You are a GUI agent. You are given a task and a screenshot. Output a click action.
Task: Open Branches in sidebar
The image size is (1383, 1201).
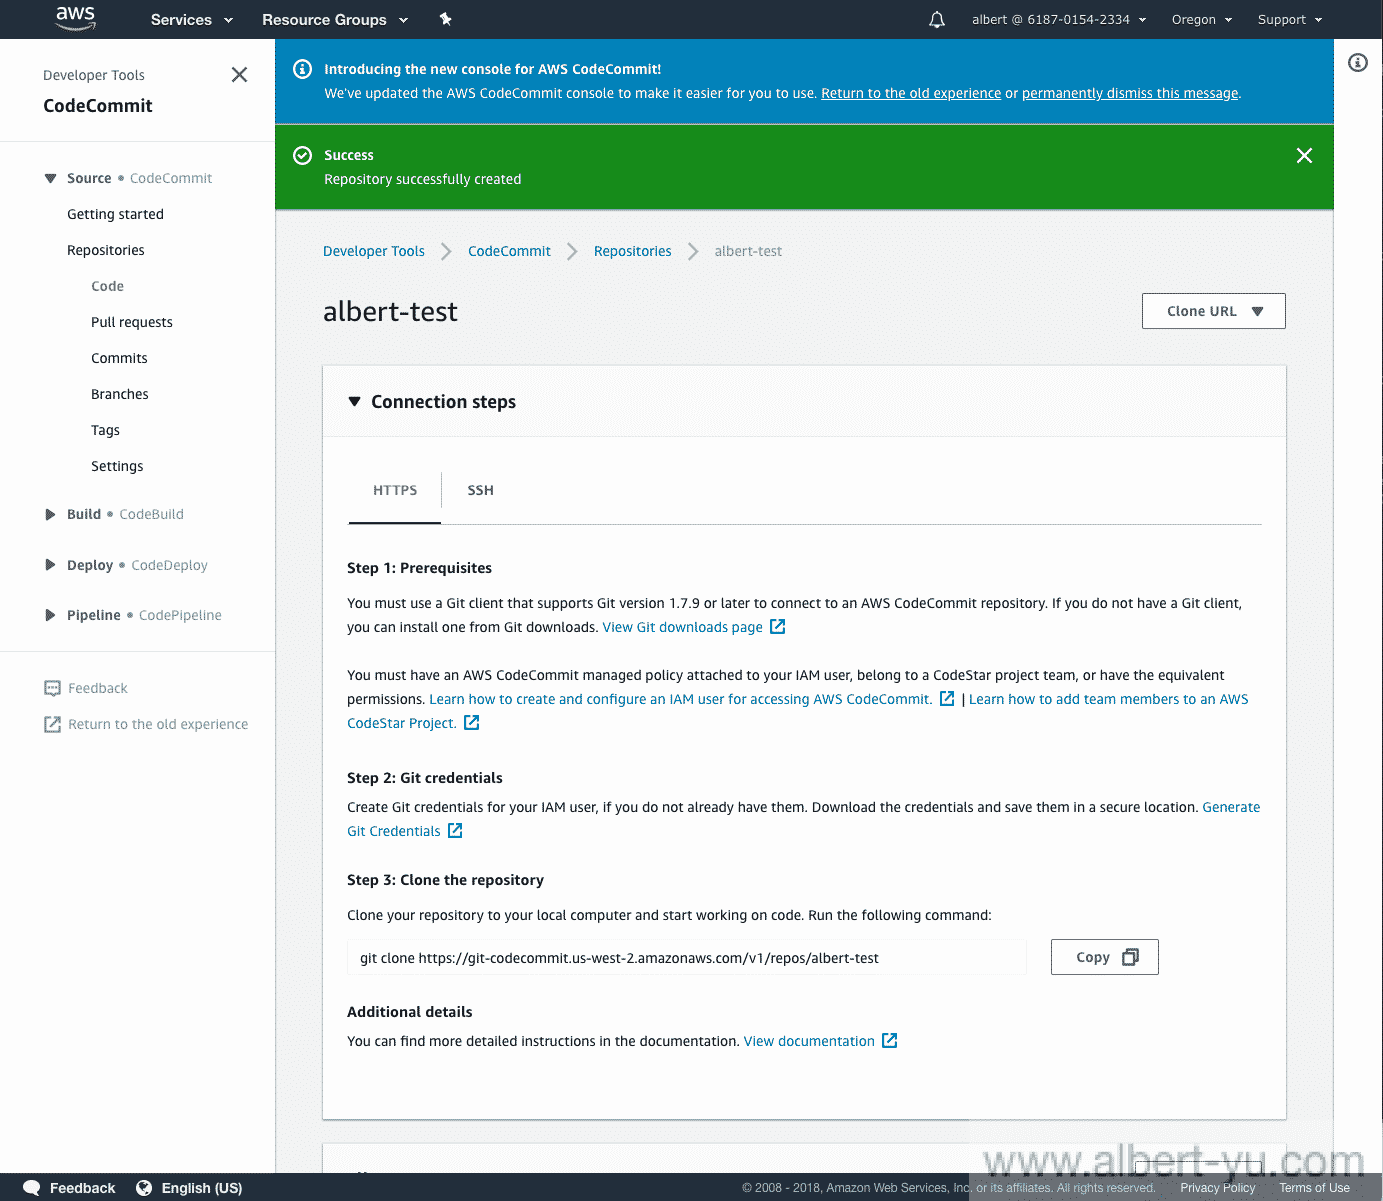pos(120,394)
